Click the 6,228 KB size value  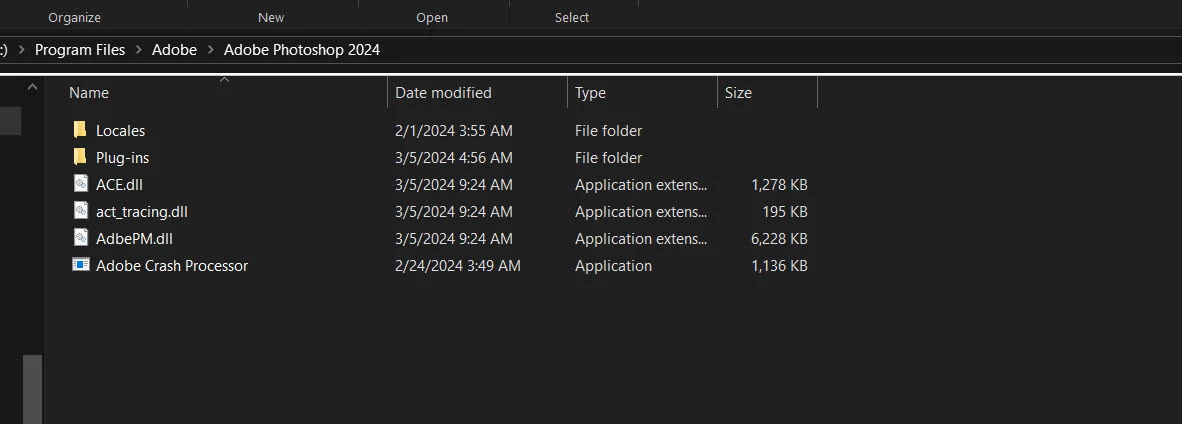tap(779, 239)
